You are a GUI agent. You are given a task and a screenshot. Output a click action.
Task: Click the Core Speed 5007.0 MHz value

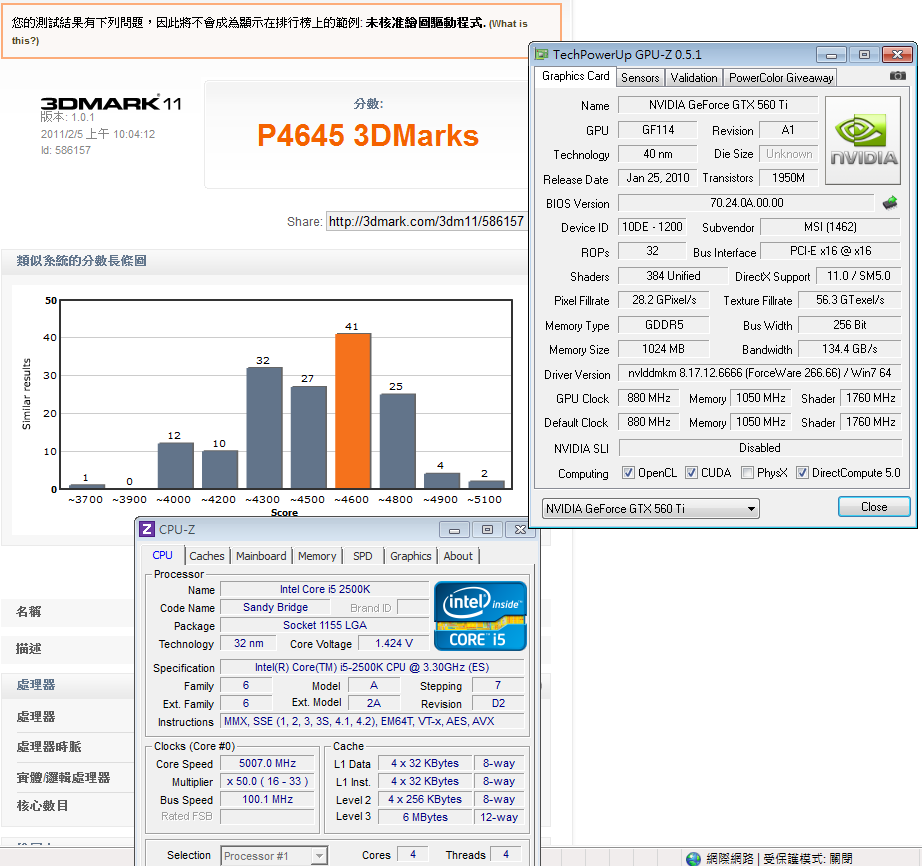268,763
